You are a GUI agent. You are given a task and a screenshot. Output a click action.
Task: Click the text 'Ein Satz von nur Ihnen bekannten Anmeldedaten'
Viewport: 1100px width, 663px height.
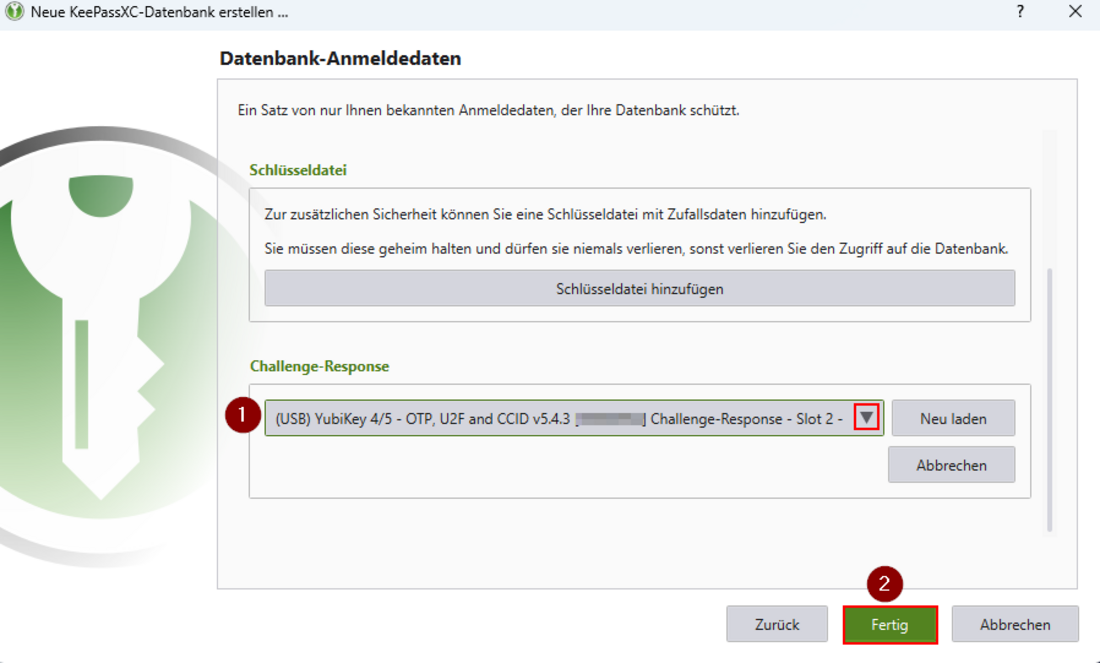coord(396,110)
